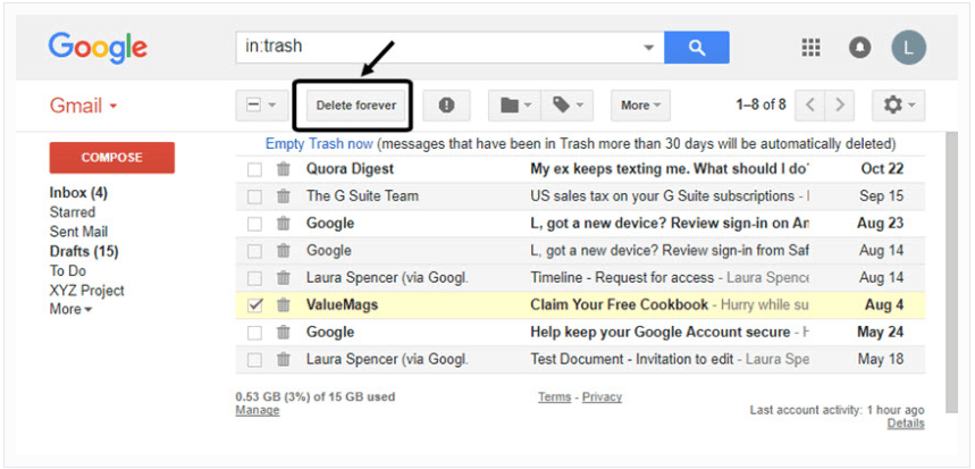975x469 pixels.
Task: Go to the newer page arrow
Action: (810, 105)
